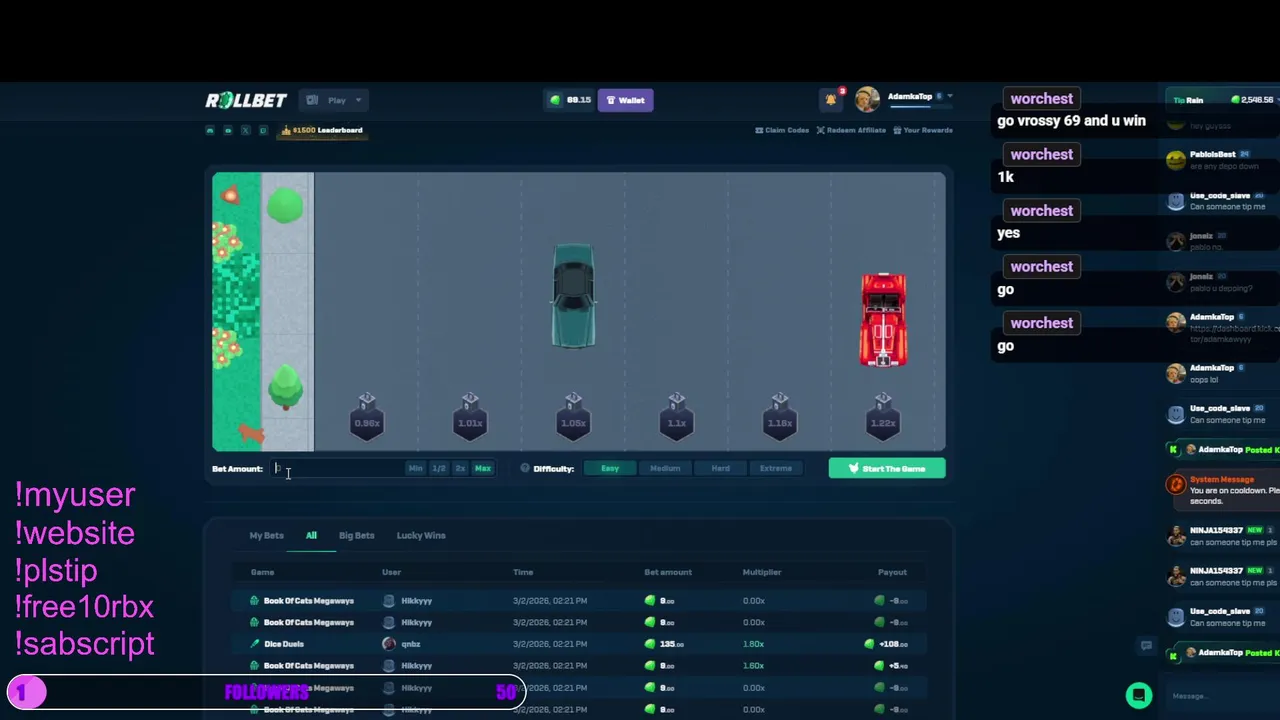1280x720 pixels.
Task: Click the 1.22x multiplier manhole
Action: (x=883, y=416)
